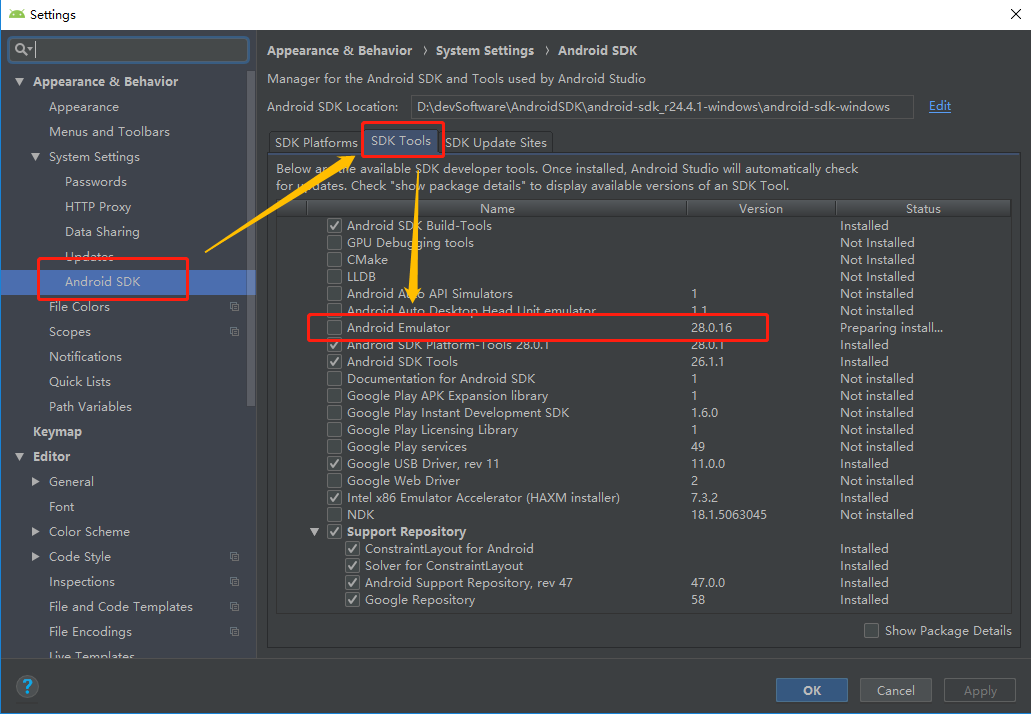
Task: Click the Cancel button
Action: click(896, 690)
